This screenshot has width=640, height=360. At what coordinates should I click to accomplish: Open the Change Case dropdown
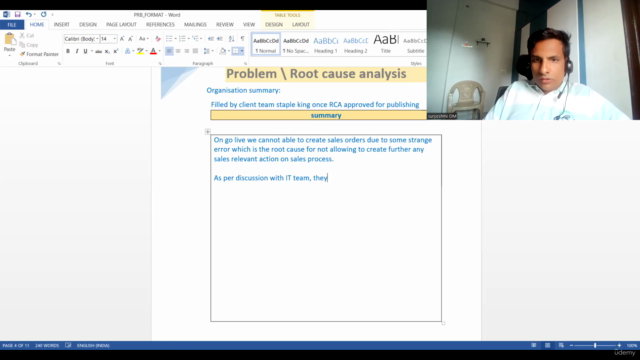143,39
